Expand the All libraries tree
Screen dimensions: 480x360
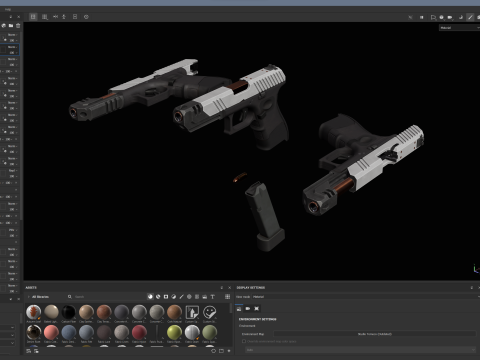29,297
